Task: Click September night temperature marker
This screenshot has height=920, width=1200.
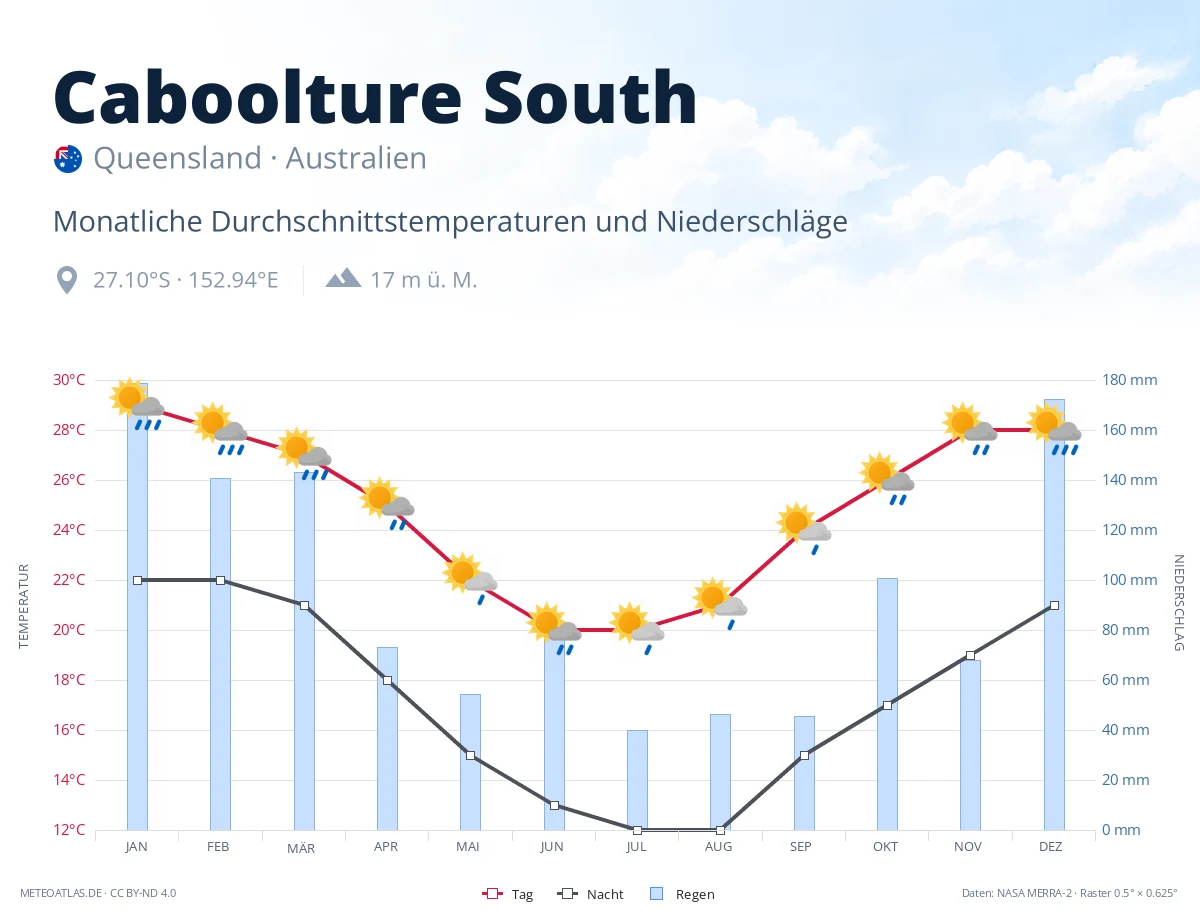Action: [x=804, y=755]
